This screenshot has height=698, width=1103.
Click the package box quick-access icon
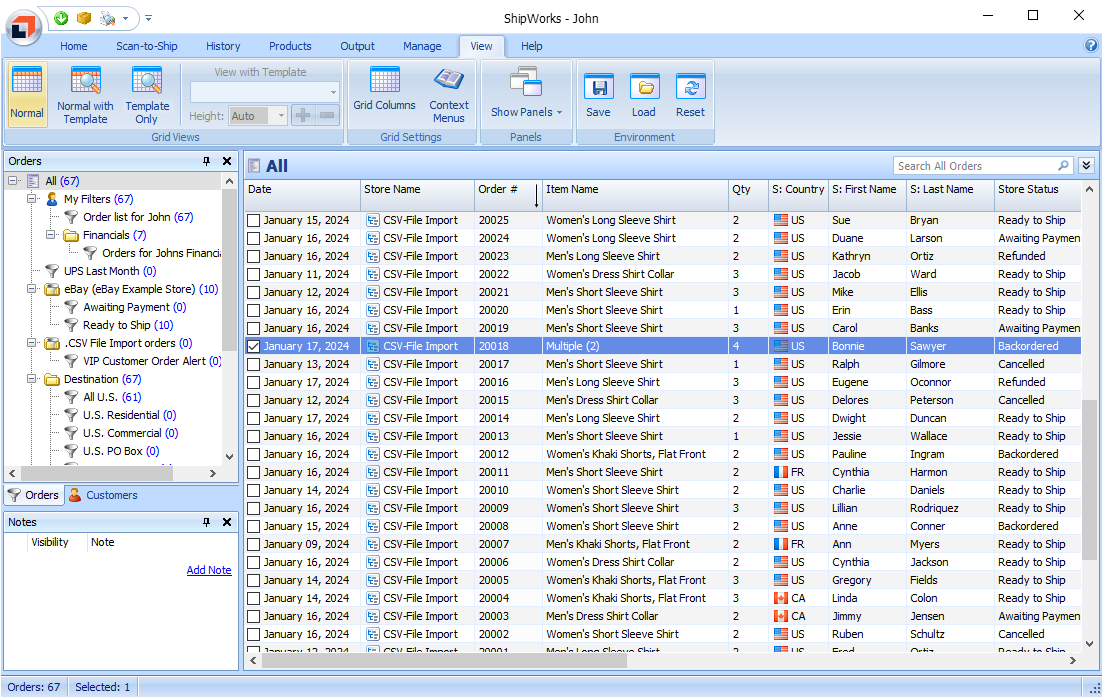point(84,18)
